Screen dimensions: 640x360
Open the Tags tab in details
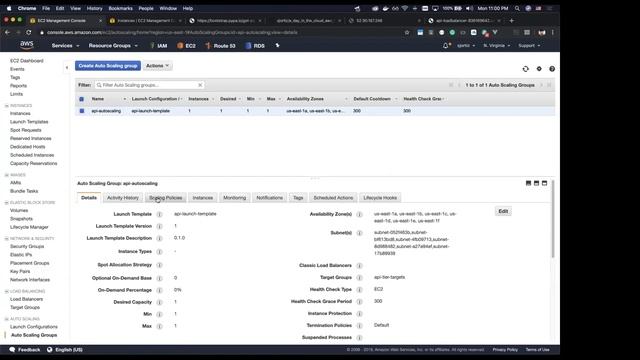[298, 198]
